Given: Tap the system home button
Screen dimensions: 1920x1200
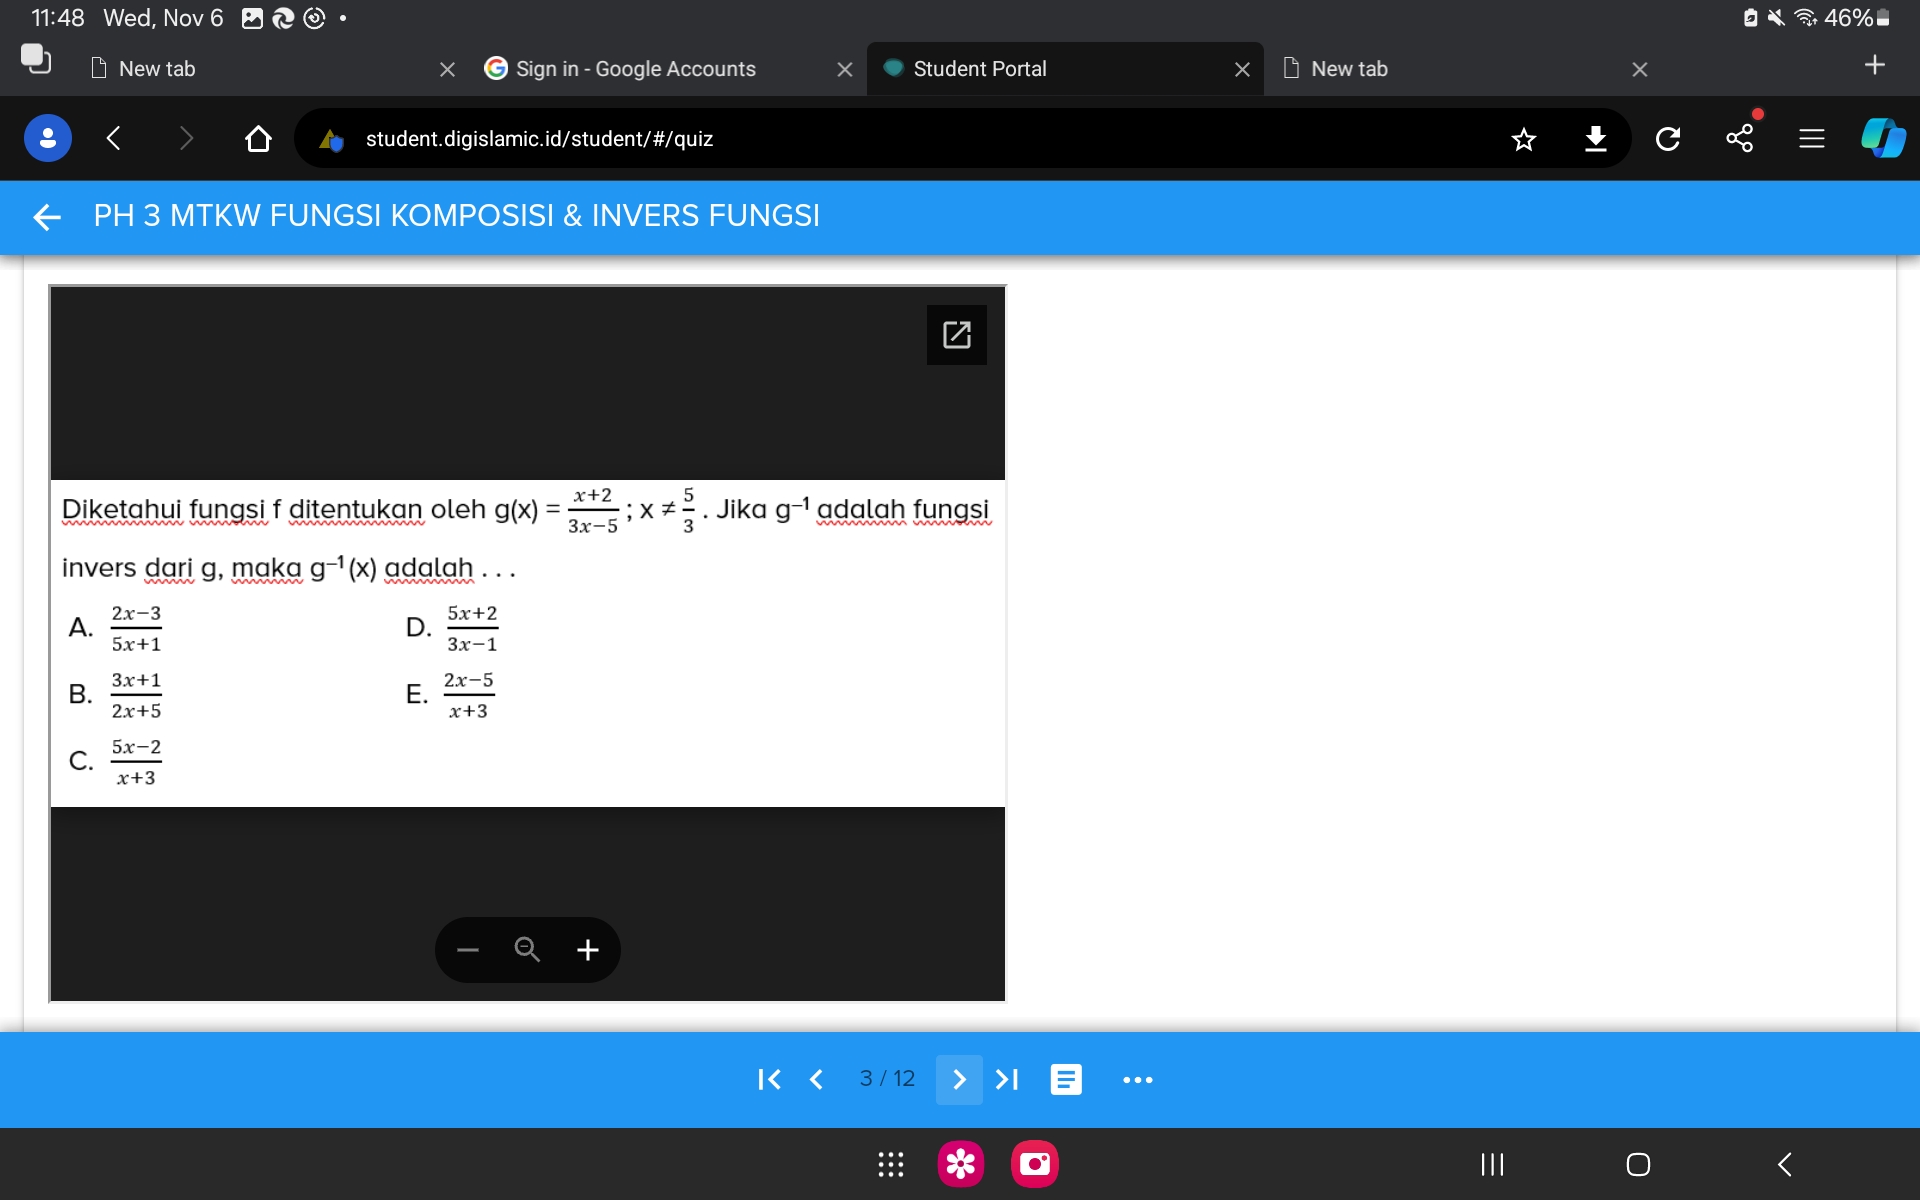Looking at the screenshot, I should pos(1638,1164).
